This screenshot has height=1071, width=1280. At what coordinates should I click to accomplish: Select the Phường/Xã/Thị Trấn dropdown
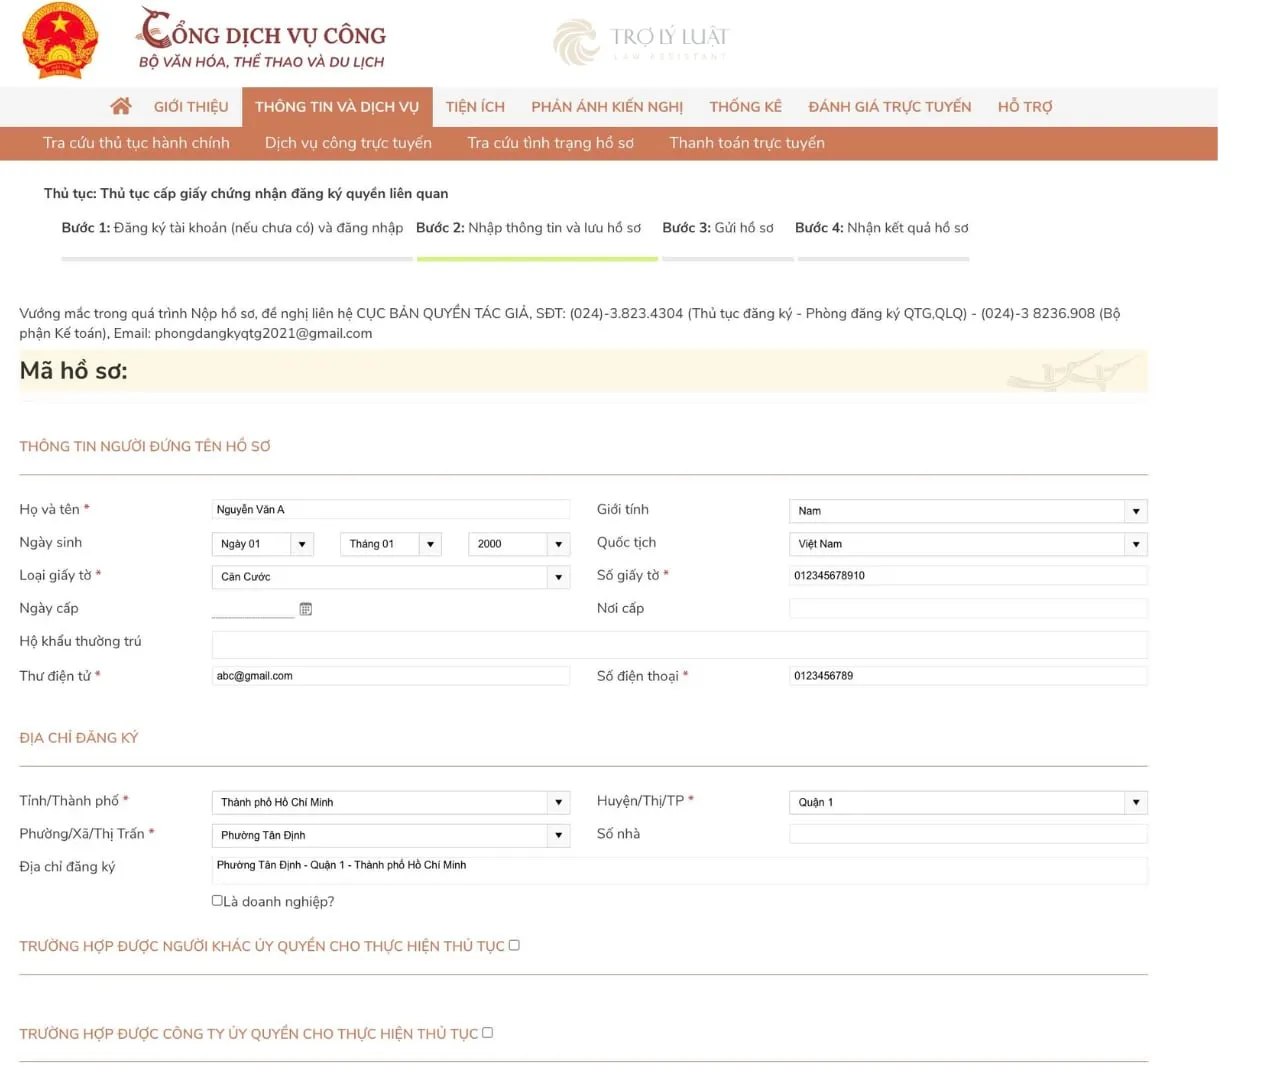(390, 835)
